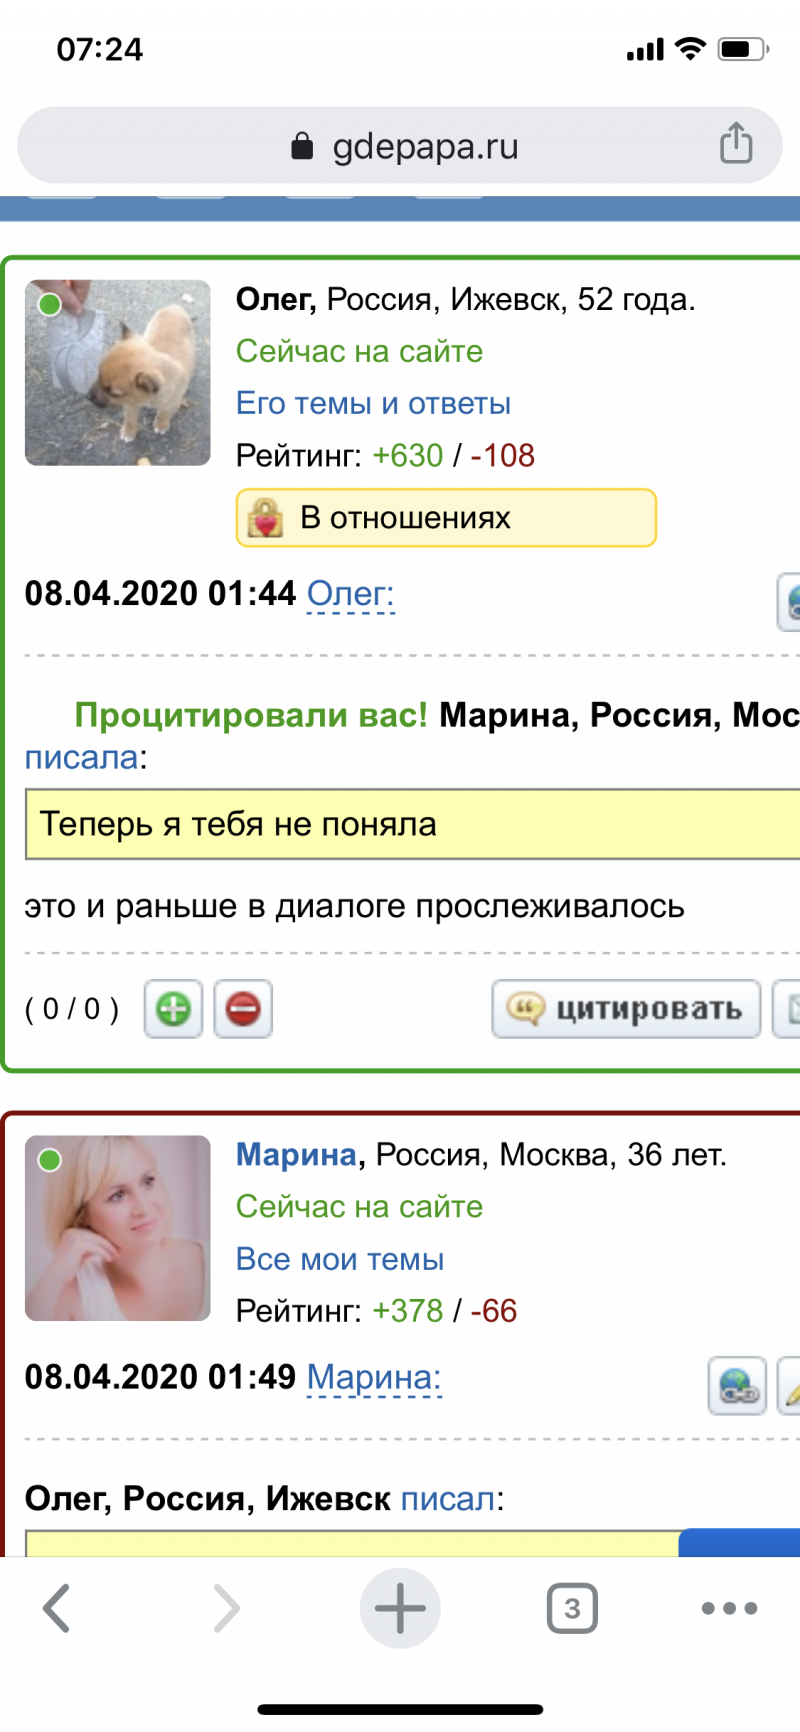Downvote Oleg's post with red minus
Viewport: 800px width, 1732px height.
pyautogui.click(x=243, y=1009)
